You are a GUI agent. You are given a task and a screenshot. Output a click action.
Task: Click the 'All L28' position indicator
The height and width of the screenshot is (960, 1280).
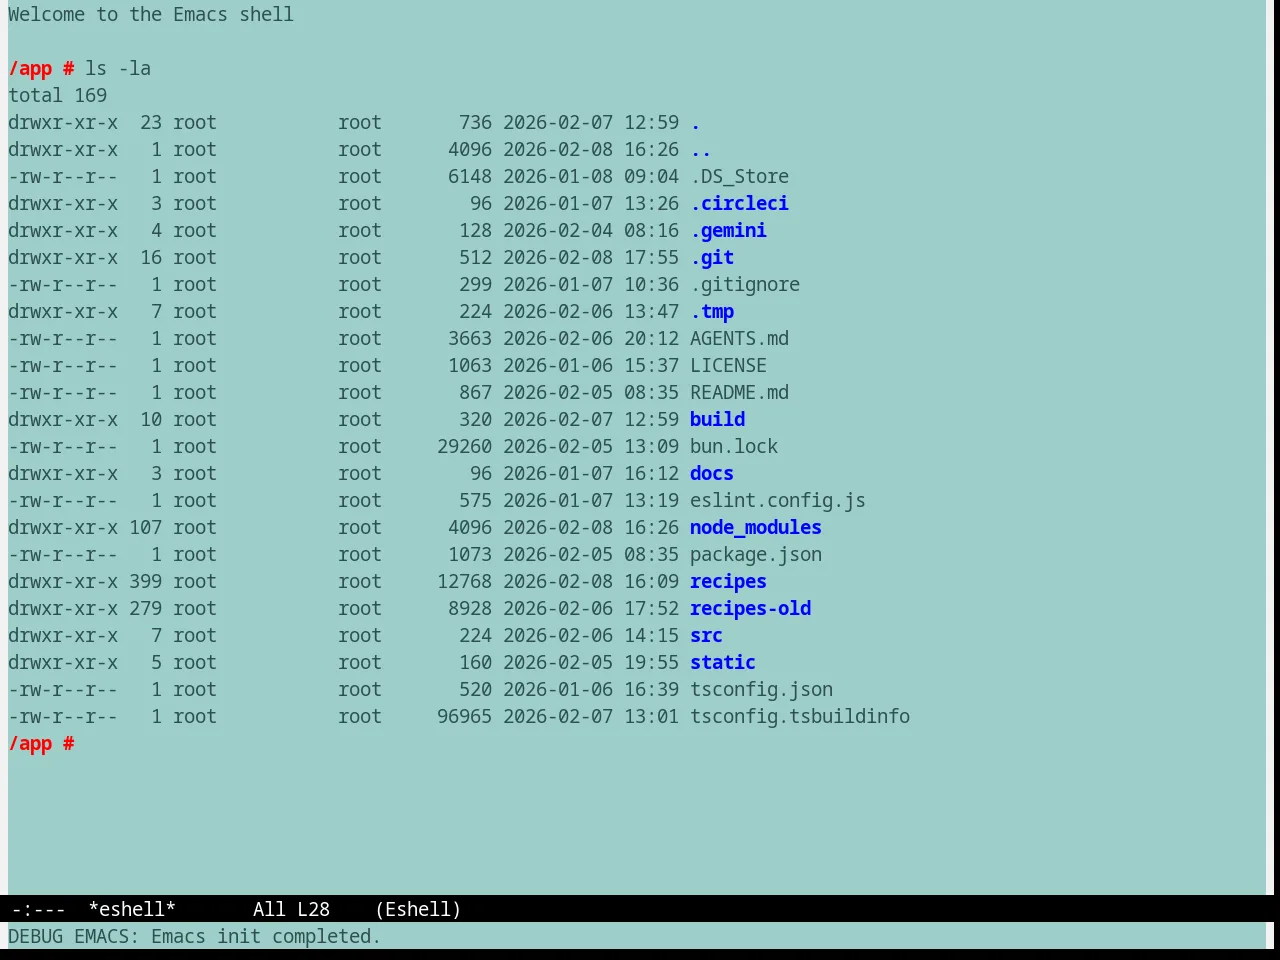point(291,909)
